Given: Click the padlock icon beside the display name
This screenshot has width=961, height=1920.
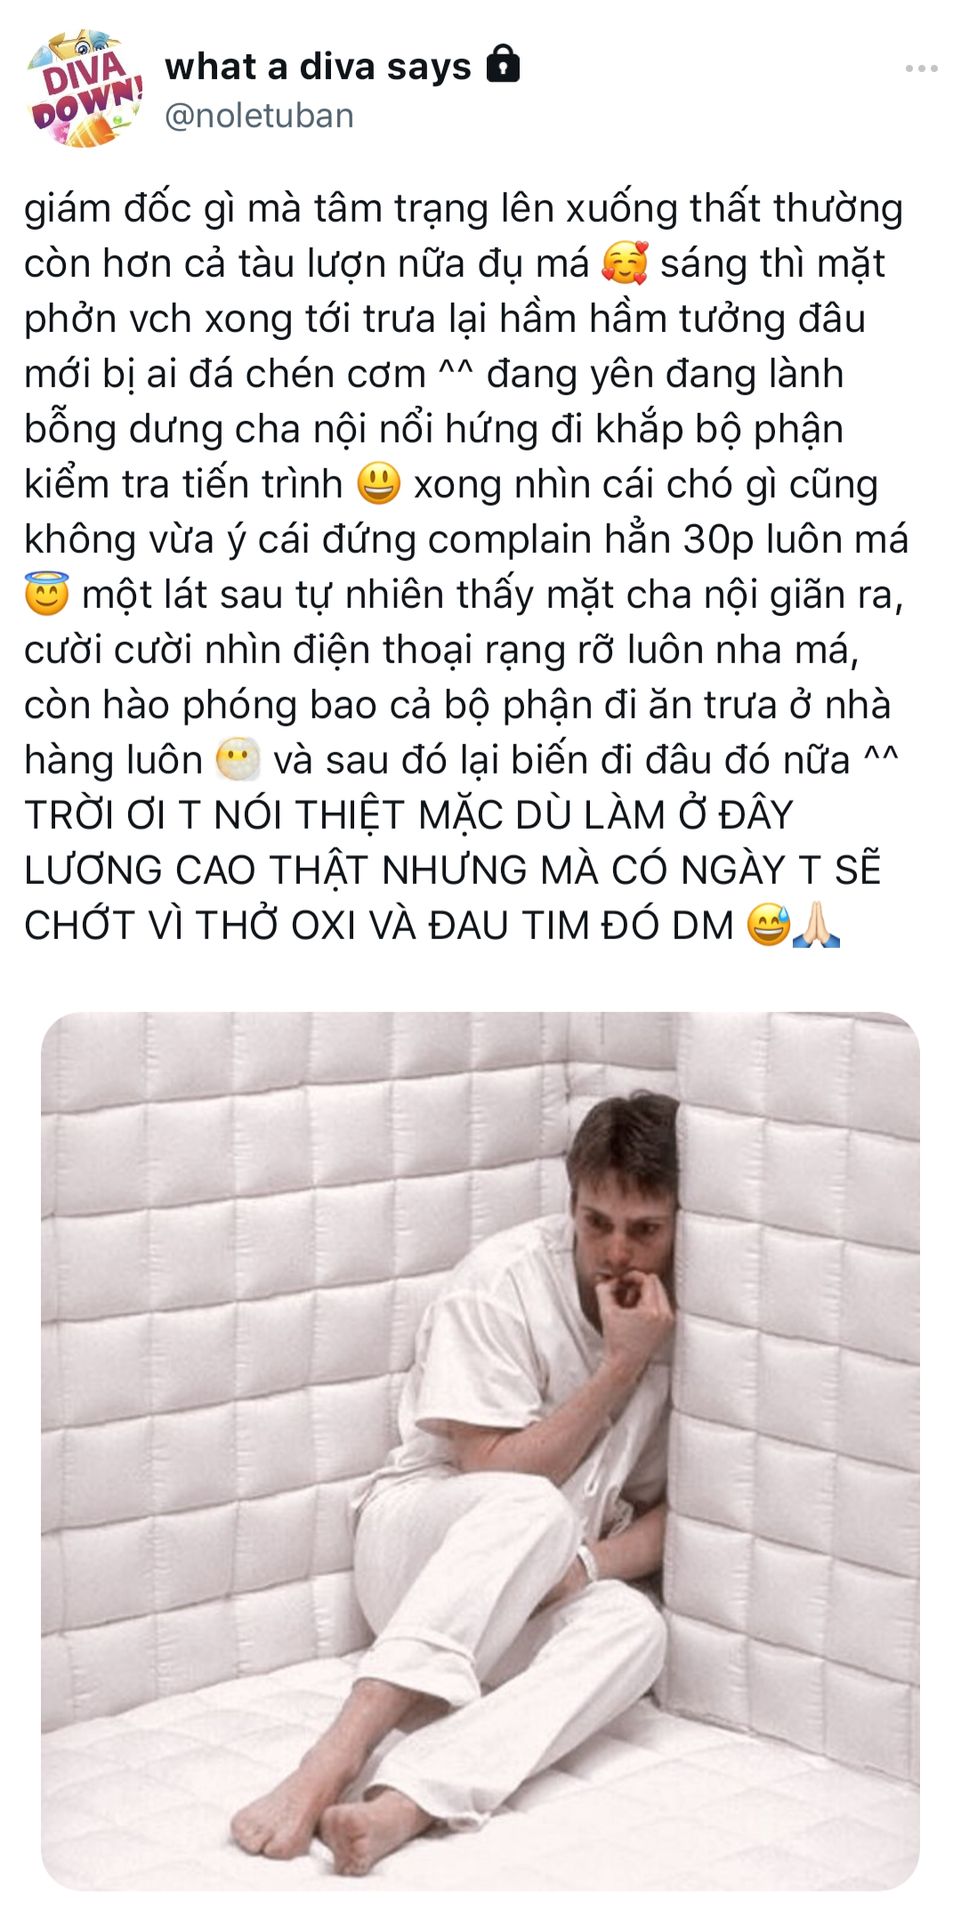Looking at the screenshot, I should (503, 64).
